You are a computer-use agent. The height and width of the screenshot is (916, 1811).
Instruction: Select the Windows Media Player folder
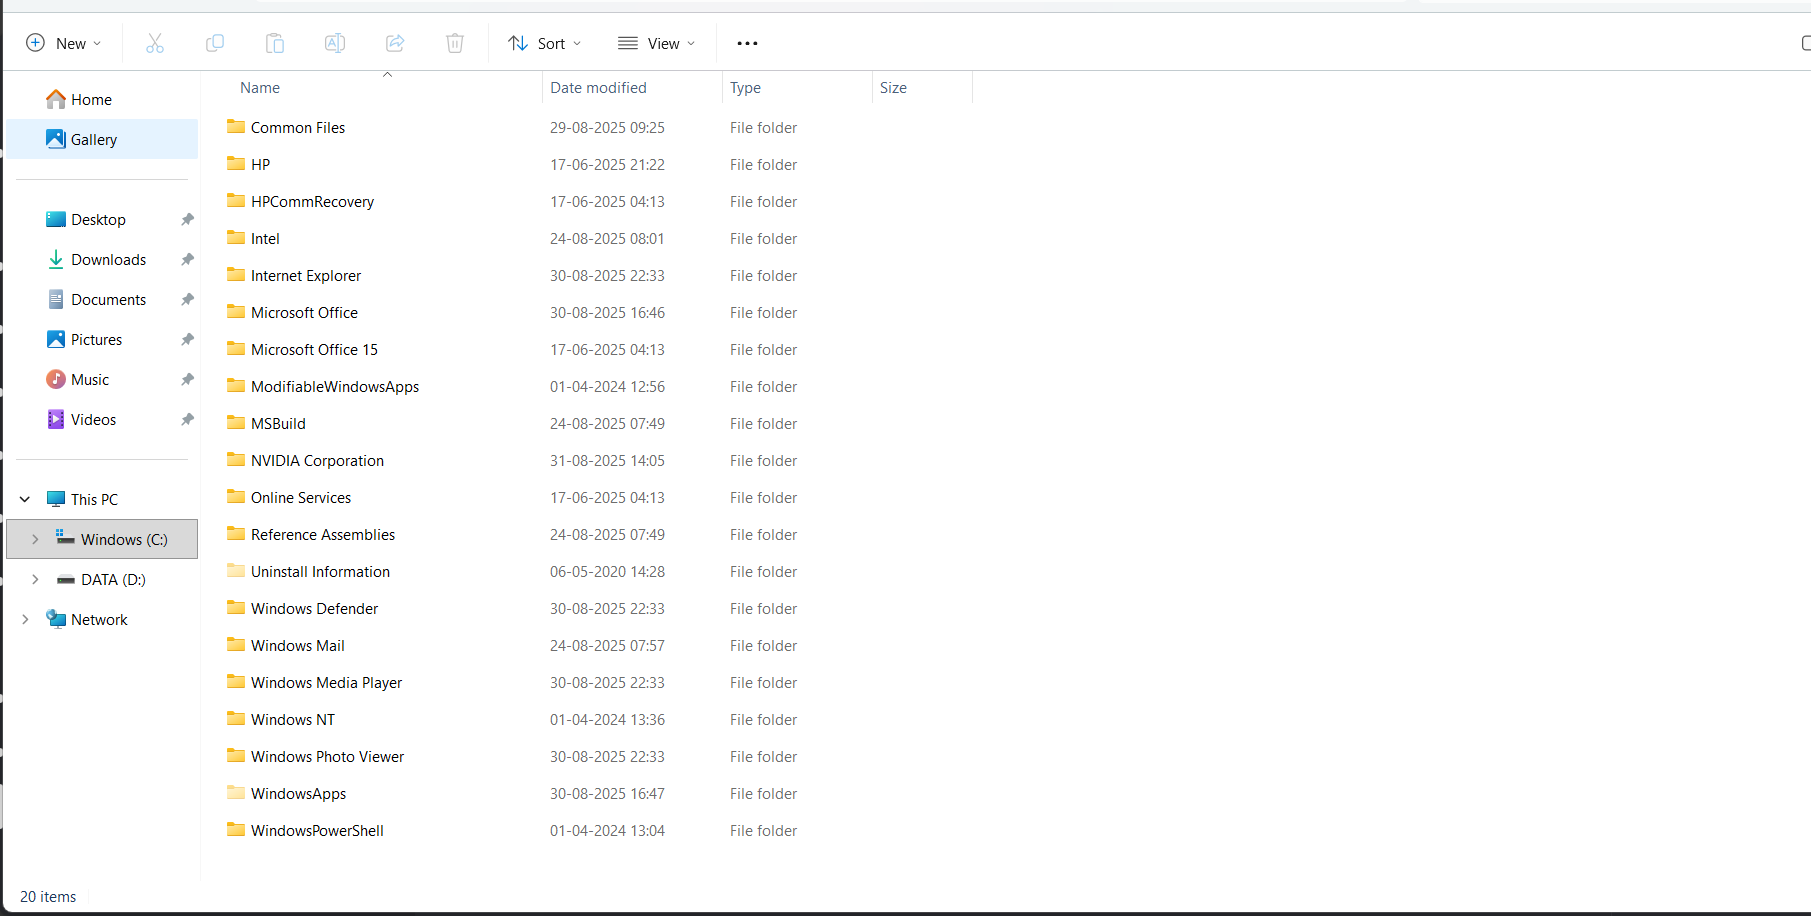click(x=326, y=682)
